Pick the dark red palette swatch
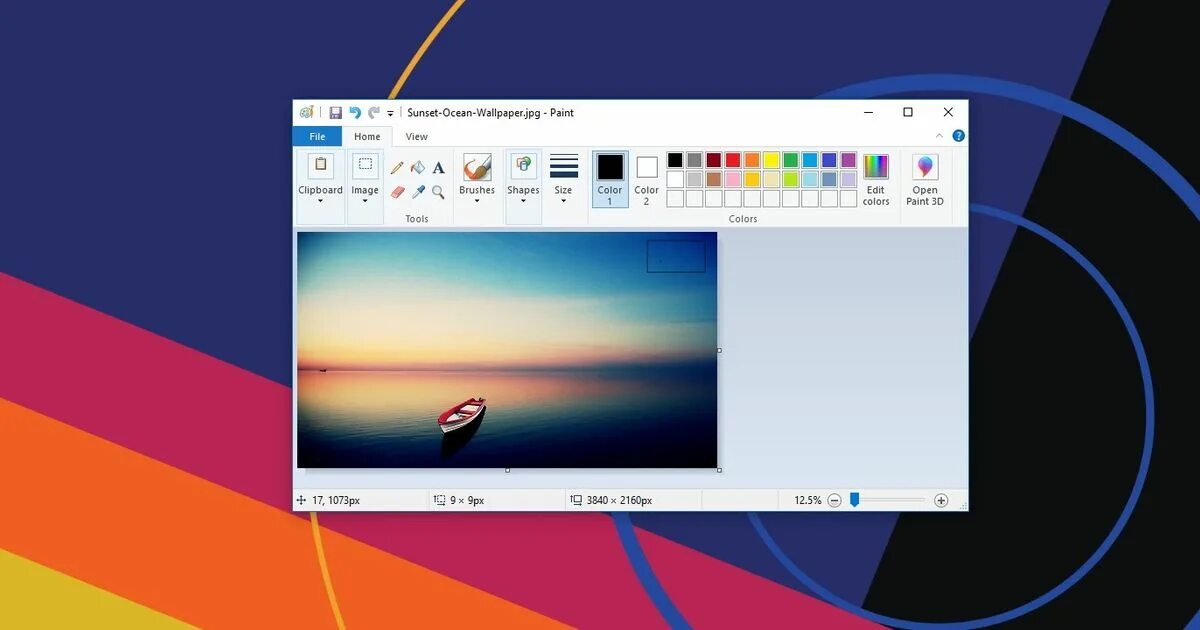The height and width of the screenshot is (630, 1200). [714, 160]
